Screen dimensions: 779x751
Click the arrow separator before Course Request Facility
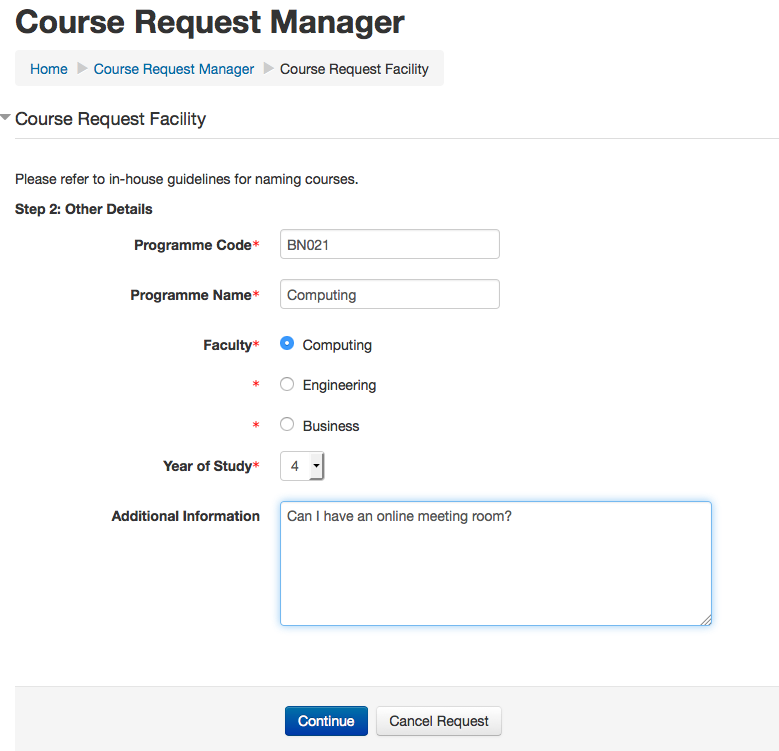click(268, 69)
